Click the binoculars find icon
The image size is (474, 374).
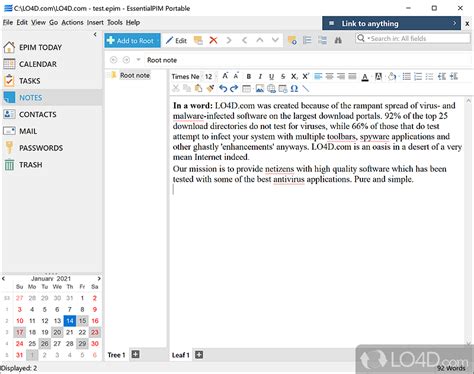click(338, 40)
